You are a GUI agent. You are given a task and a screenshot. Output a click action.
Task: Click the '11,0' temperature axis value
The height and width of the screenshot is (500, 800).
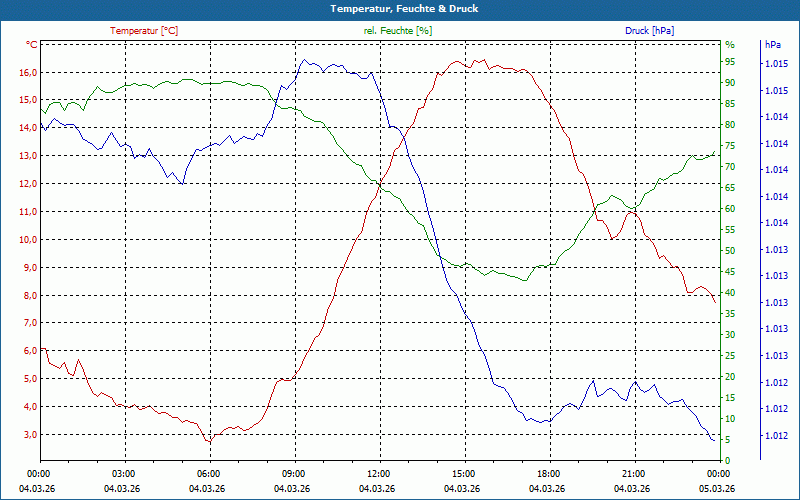(28, 212)
